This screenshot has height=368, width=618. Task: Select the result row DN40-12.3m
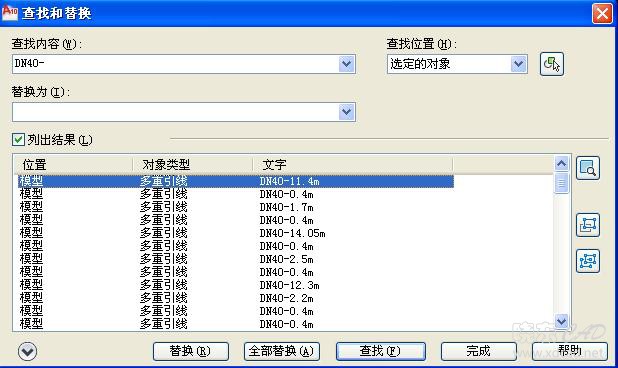coord(236,285)
